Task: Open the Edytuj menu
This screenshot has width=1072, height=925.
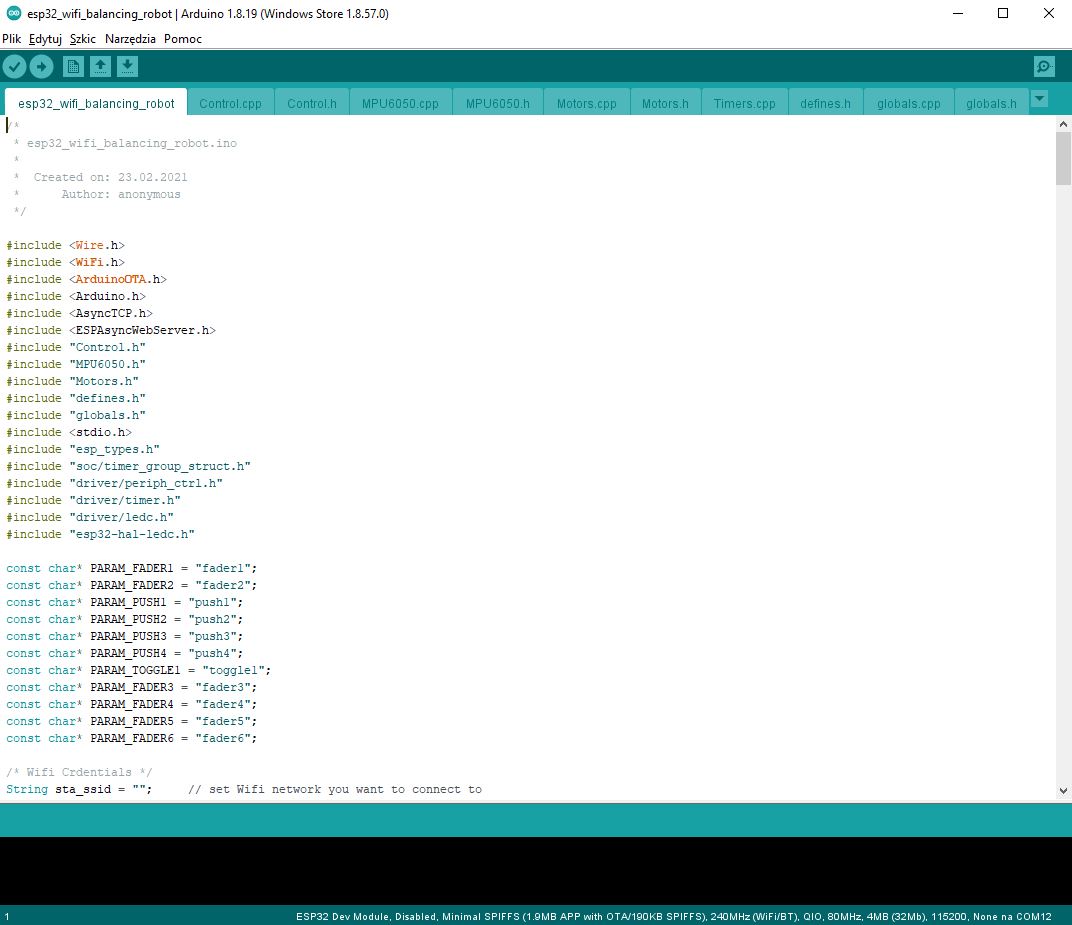Action: (x=45, y=39)
